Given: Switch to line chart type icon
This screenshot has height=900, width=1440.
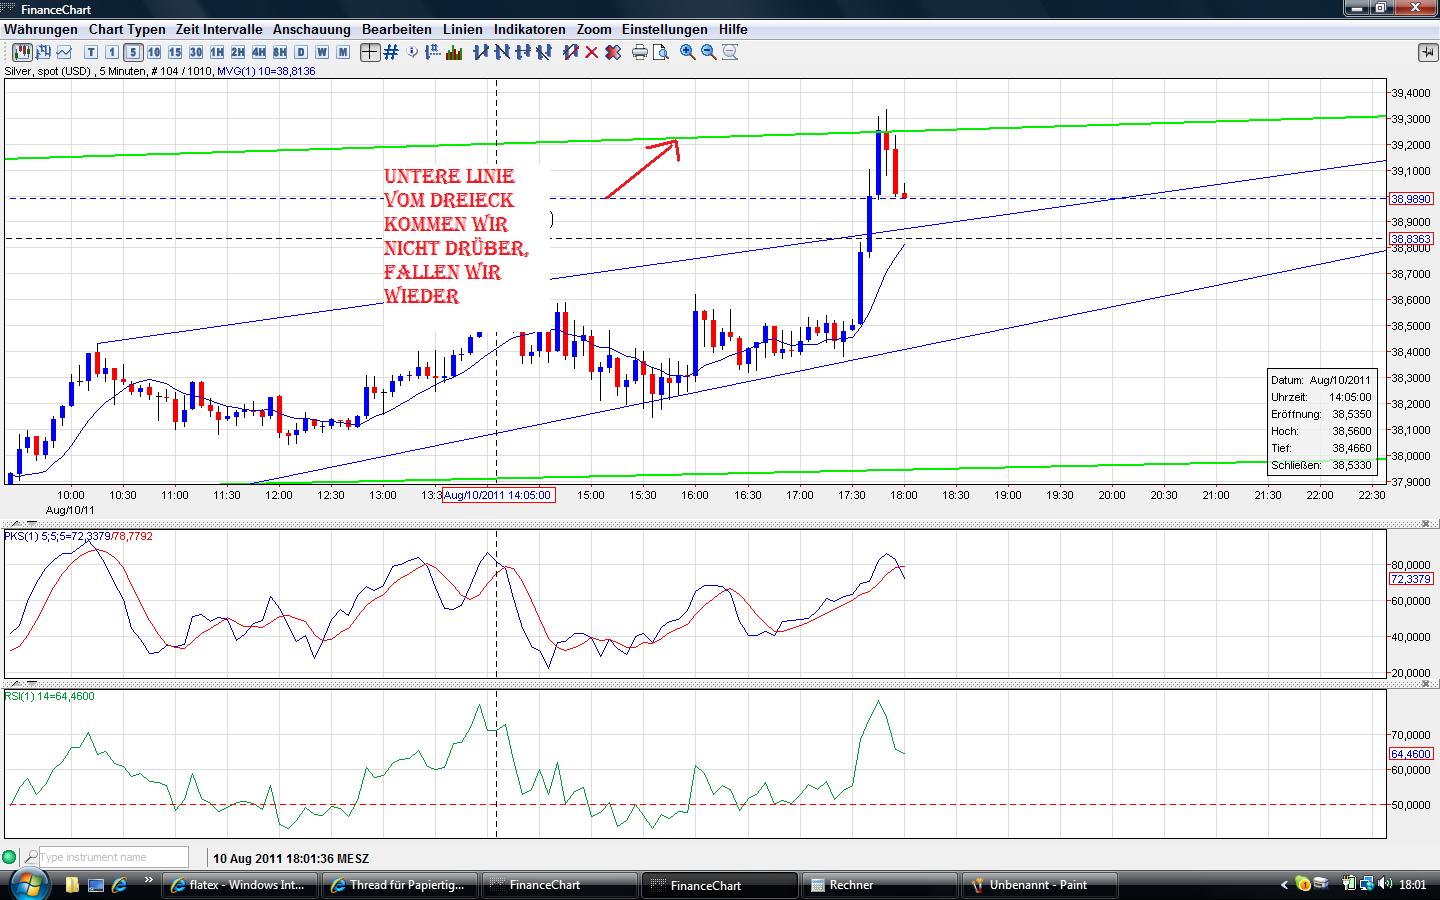Looking at the screenshot, I should 65,52.
